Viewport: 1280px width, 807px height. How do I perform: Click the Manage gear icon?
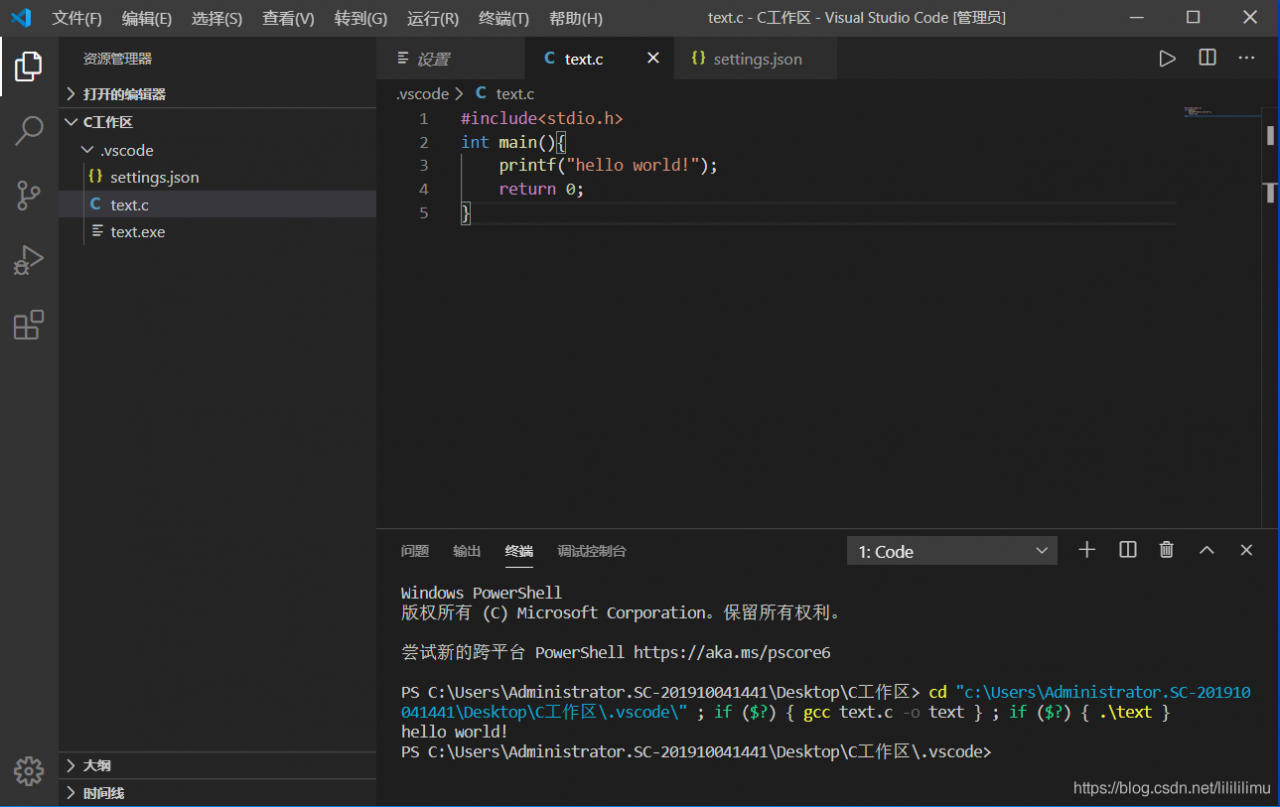click(28, 770)
